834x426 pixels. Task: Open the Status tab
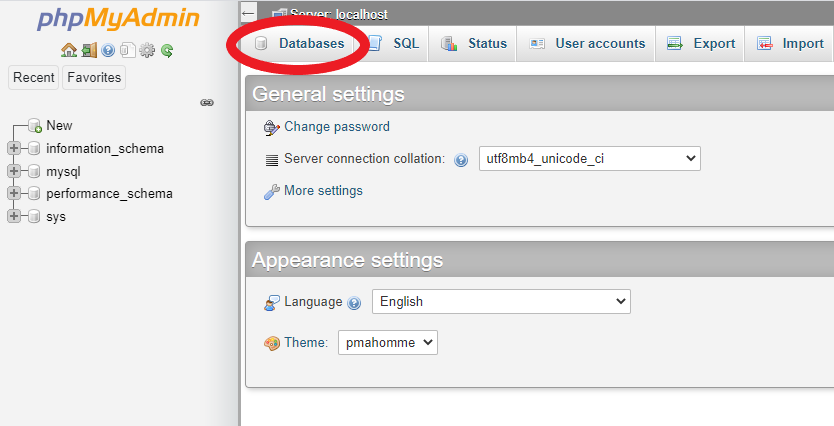(x=473, y=44)
